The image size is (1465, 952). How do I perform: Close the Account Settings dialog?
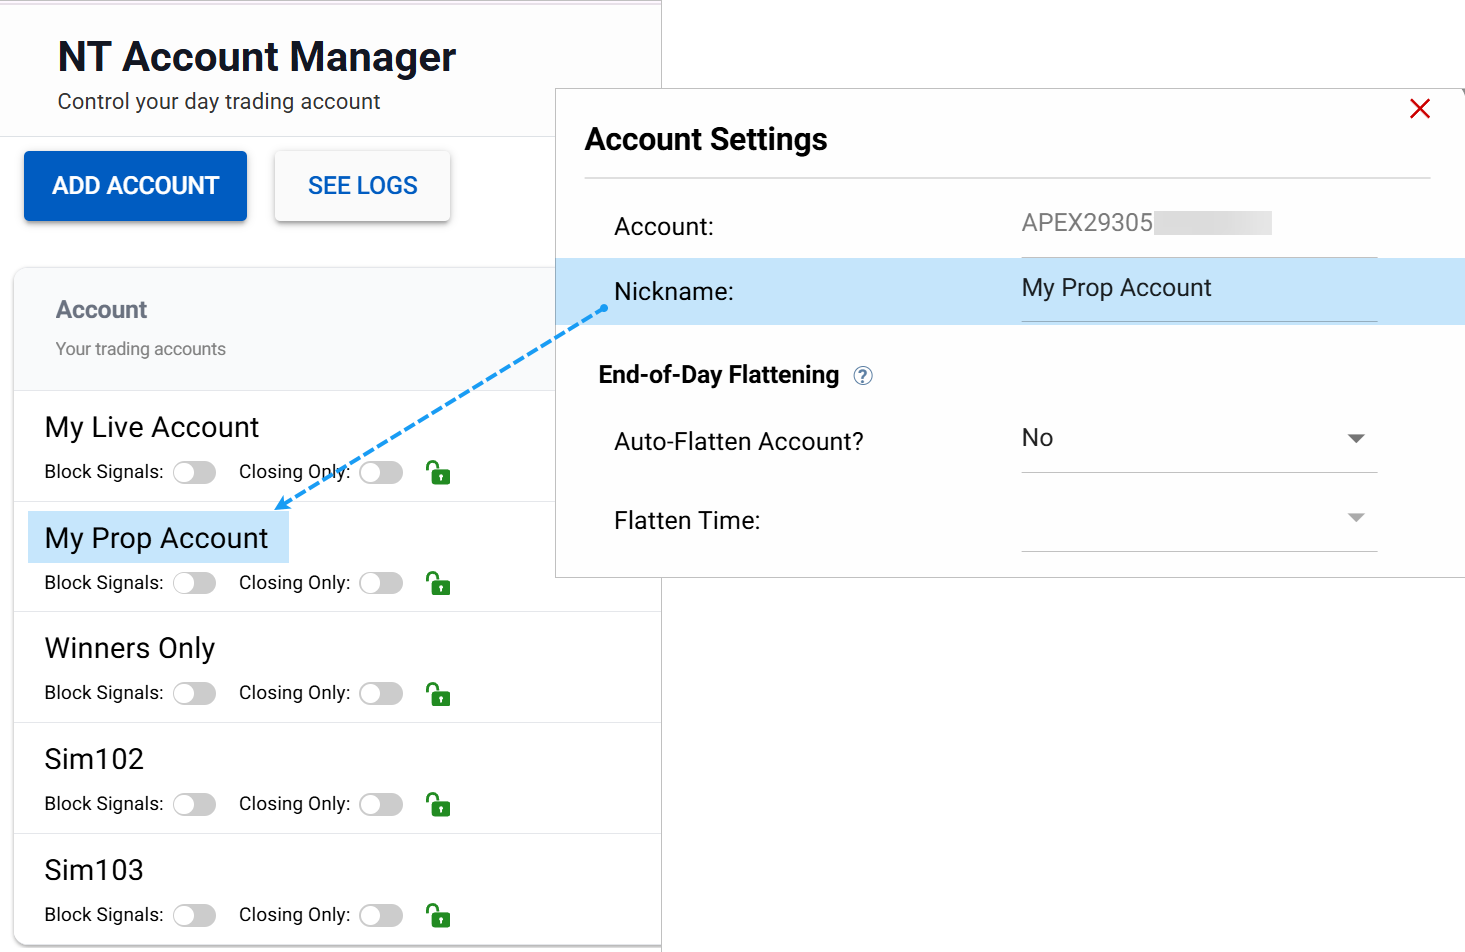[x=1419, y=109]
